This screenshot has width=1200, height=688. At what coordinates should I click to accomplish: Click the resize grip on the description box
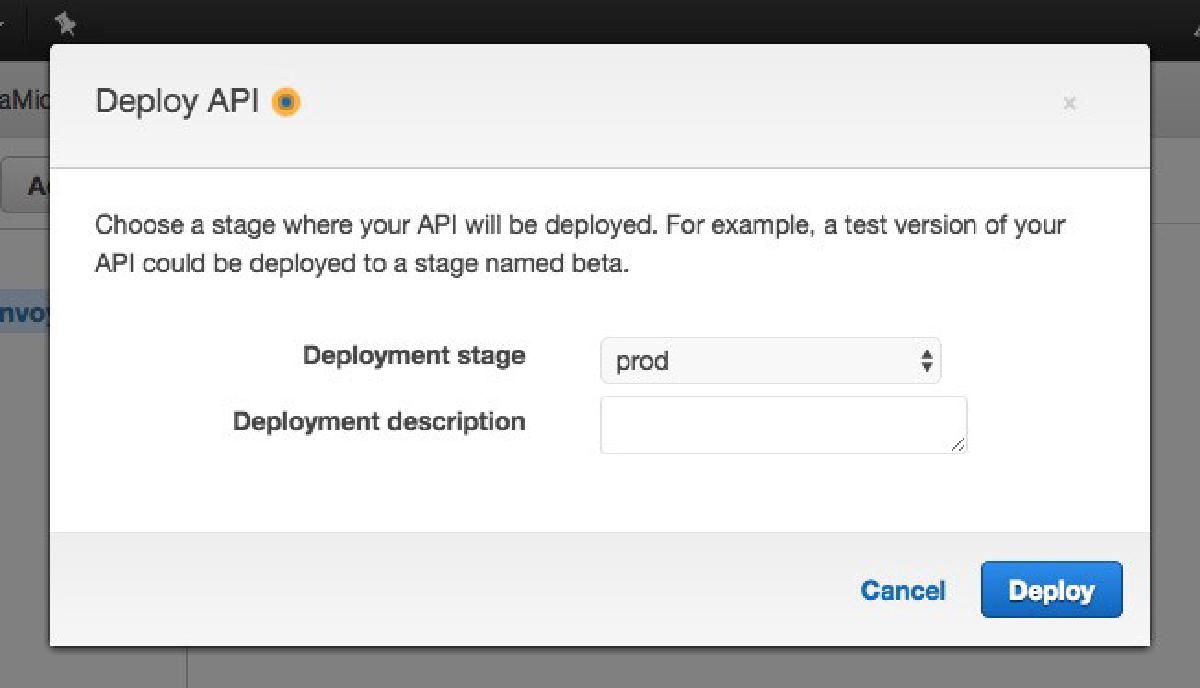960,445
